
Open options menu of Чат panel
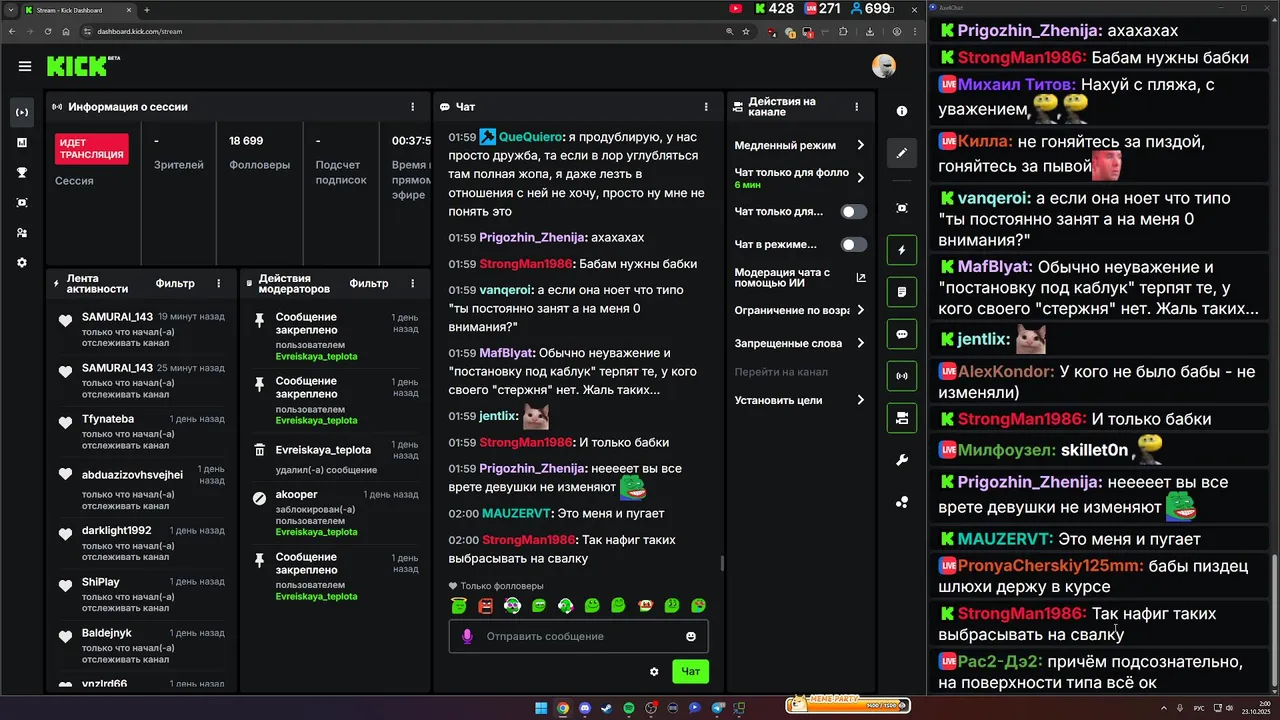(706, 107)
